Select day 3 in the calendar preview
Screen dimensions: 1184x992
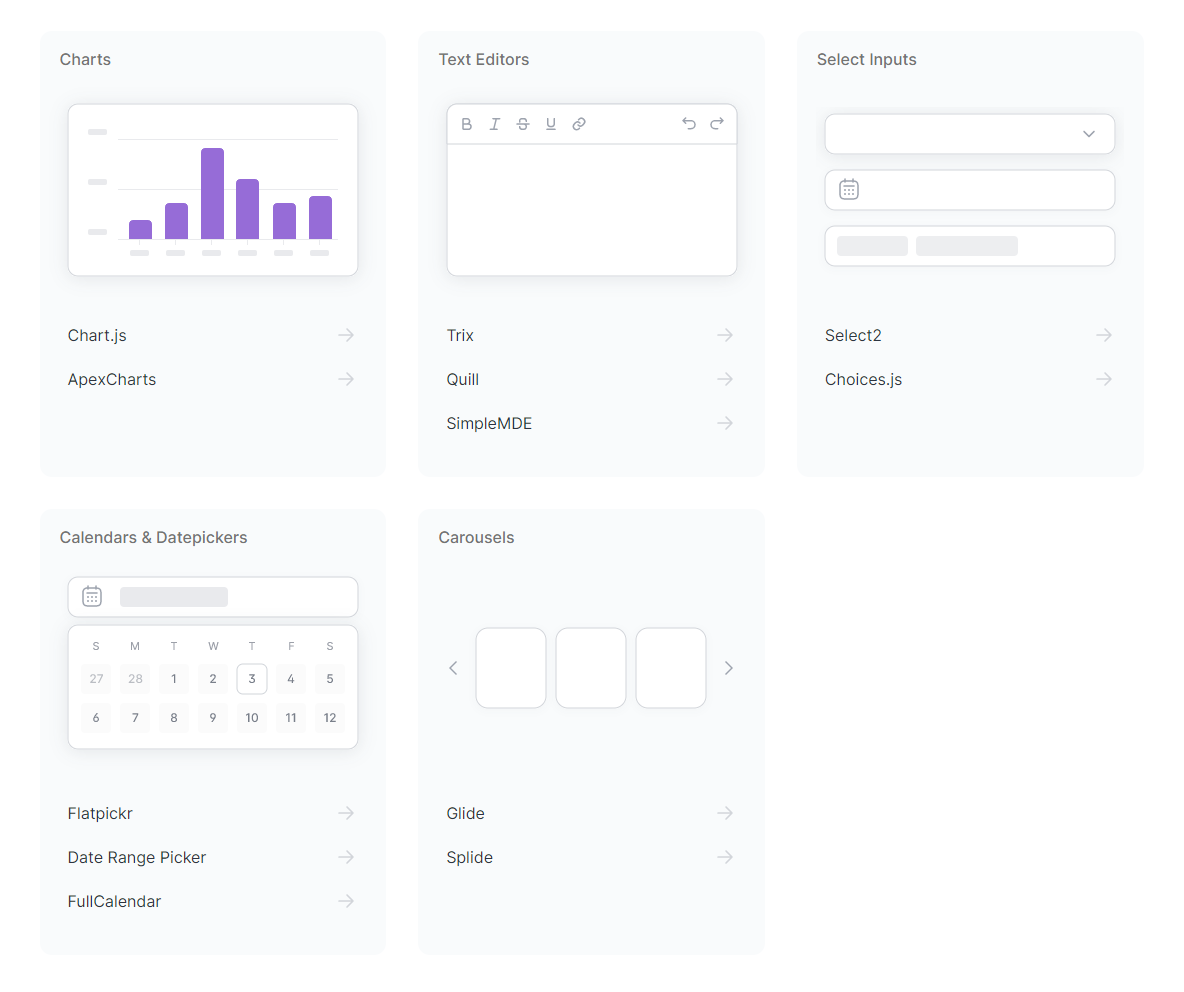point(252,679)
